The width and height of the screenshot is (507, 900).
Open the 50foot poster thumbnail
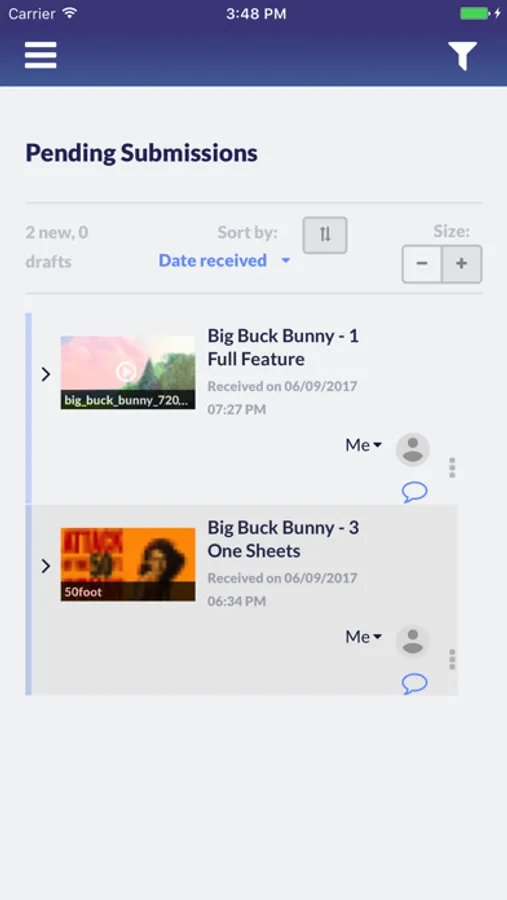[x=128, y=564]
